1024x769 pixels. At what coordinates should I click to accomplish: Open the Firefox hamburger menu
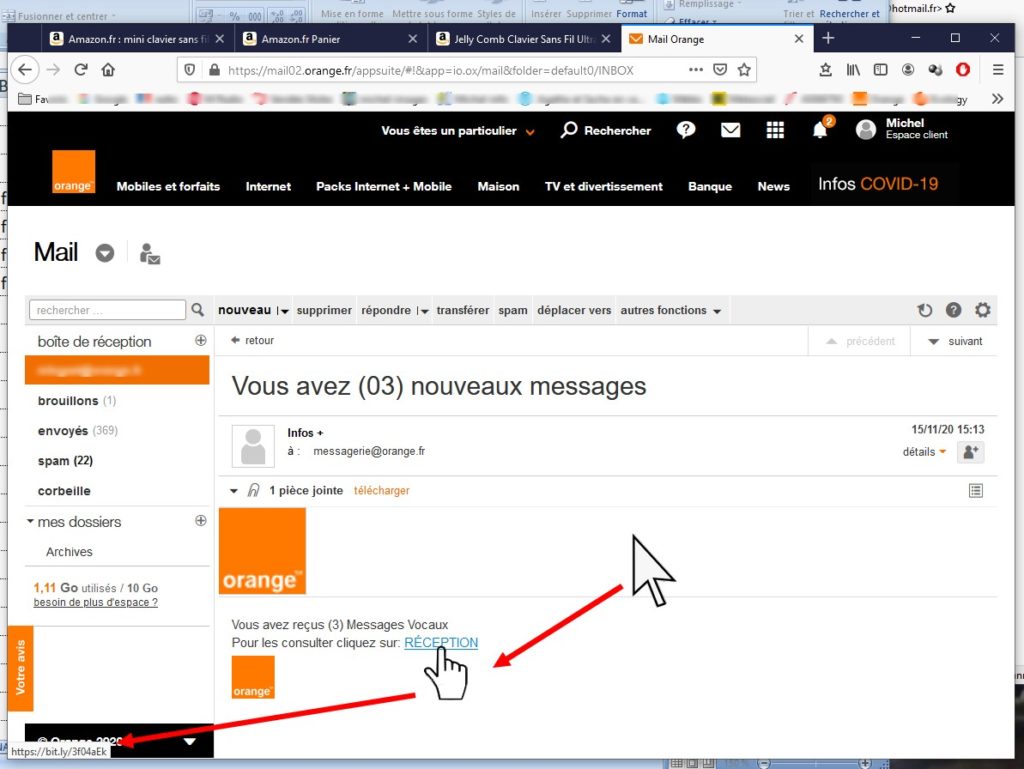click(997, 70)
